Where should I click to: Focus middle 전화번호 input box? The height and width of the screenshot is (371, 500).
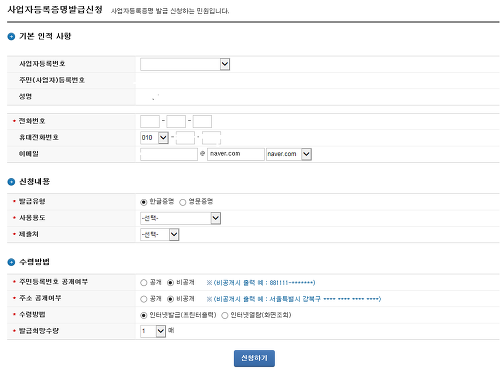click(x=176, y=121)
